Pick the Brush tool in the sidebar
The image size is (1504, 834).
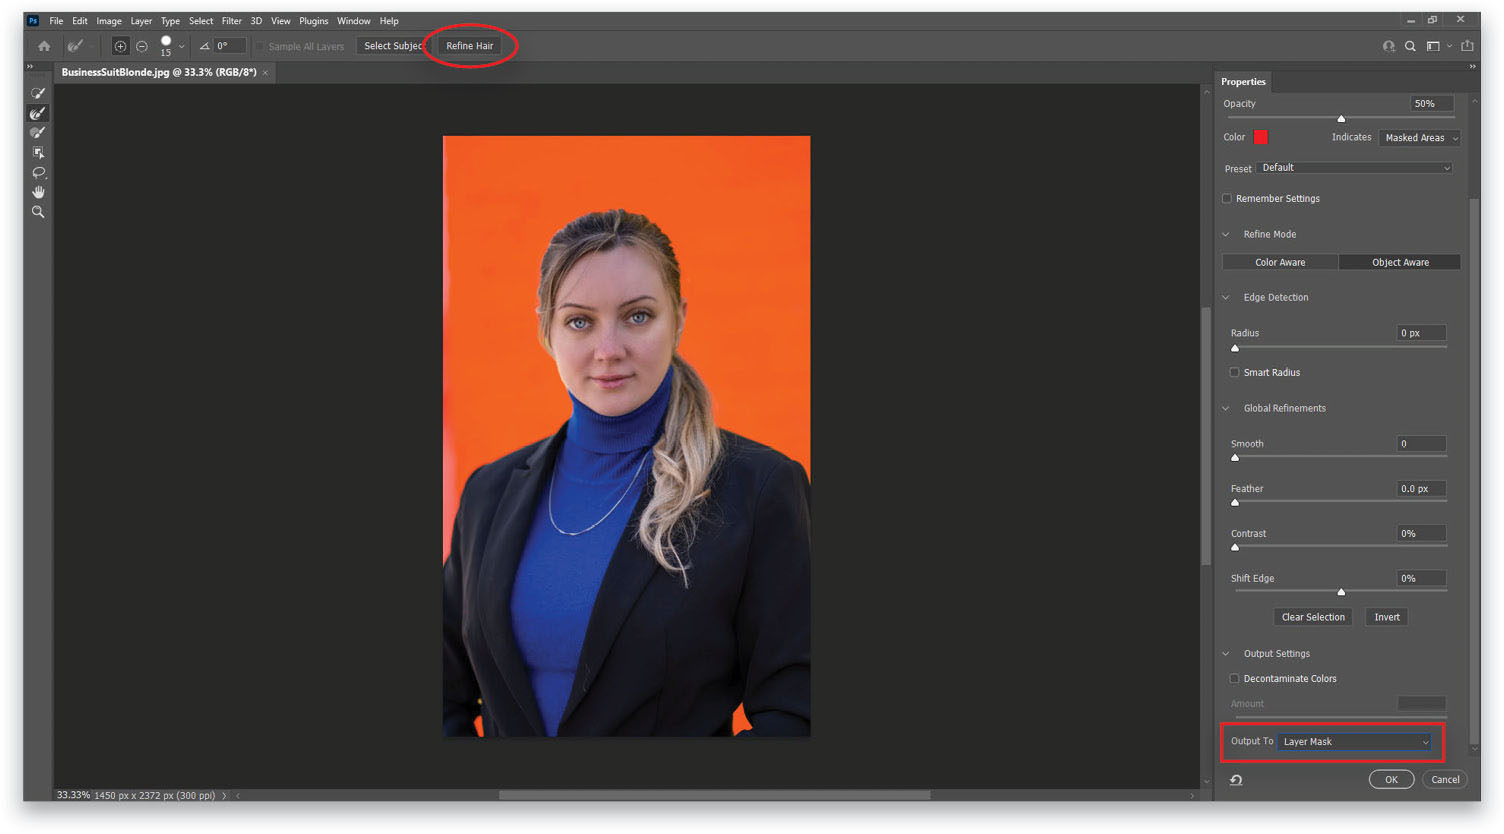click(x=38, y=131)
